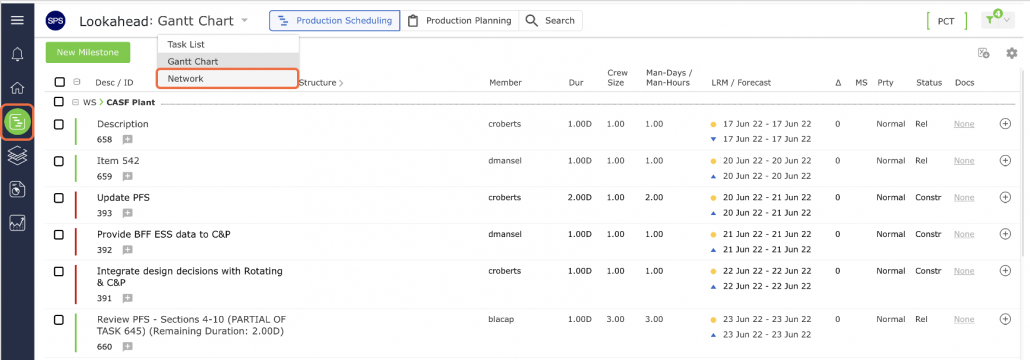Click the New Milestone button

(88, 53)
